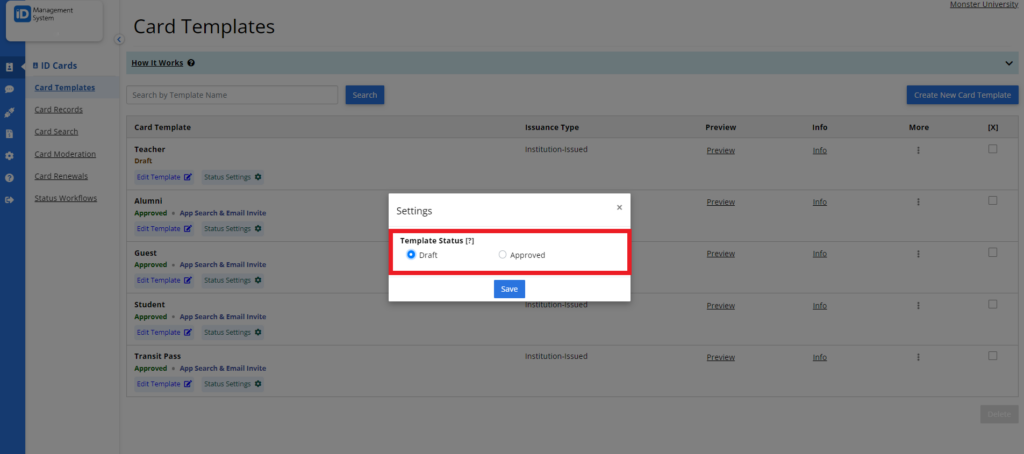Select the Draft radio button

pos(411,255)
